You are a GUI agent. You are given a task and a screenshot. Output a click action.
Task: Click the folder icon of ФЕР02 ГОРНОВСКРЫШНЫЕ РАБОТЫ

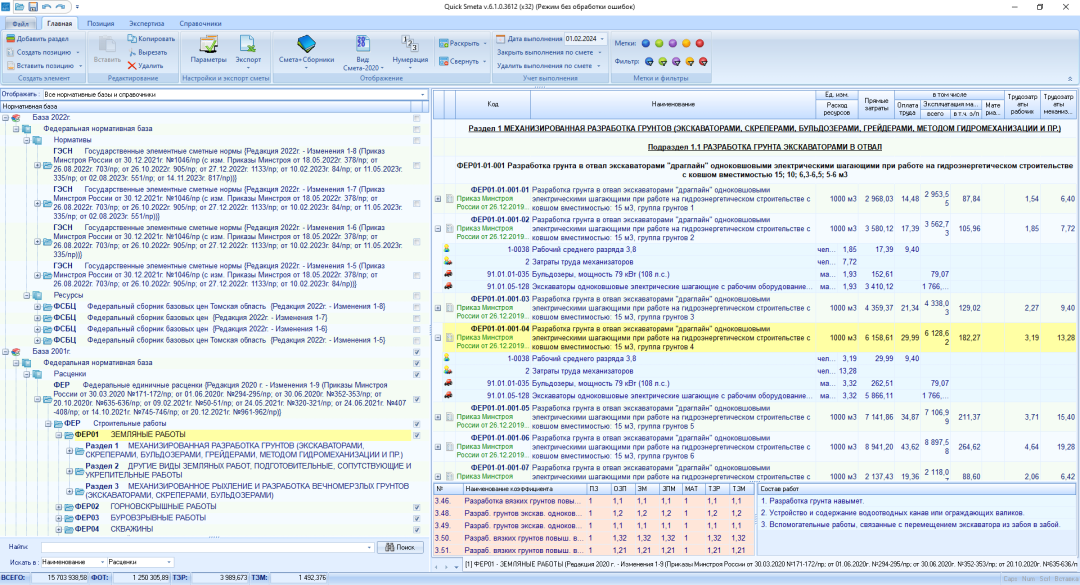point(69,507)
